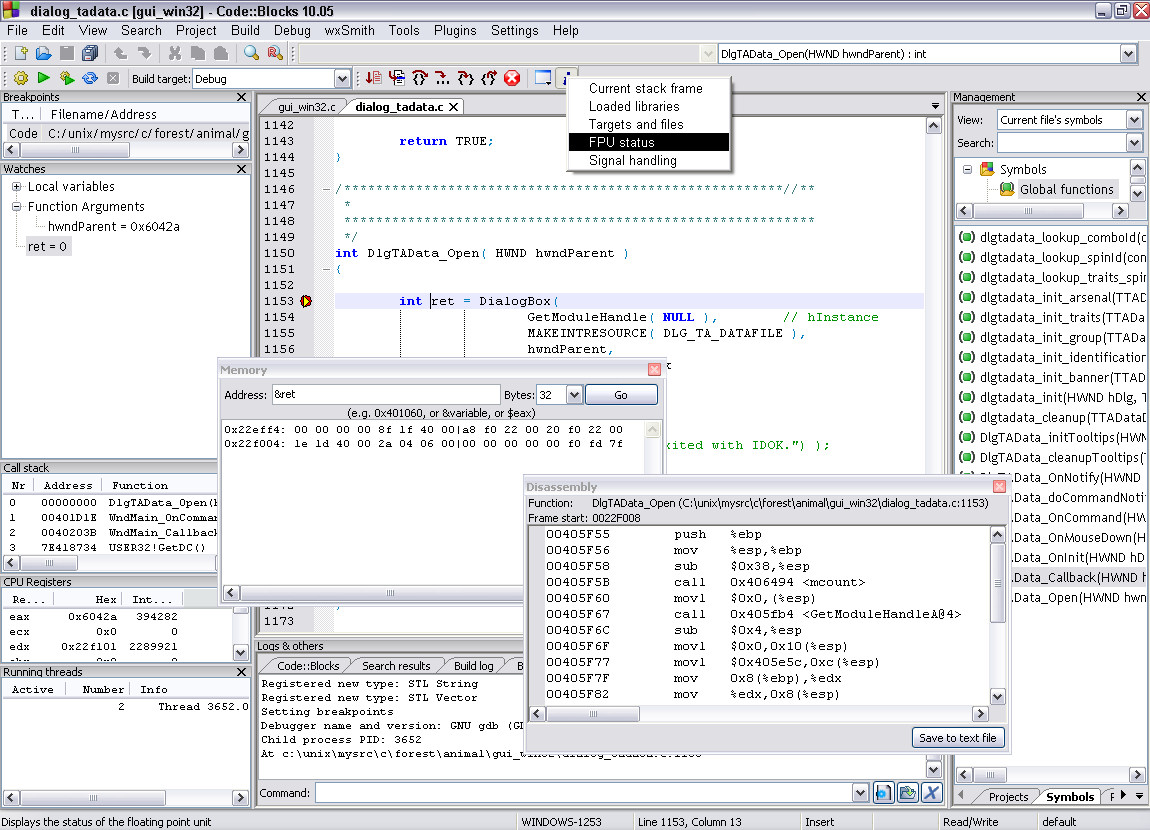1150x830 pixels.
Task: Open the Debug menu
Action: tap(292, 30)
